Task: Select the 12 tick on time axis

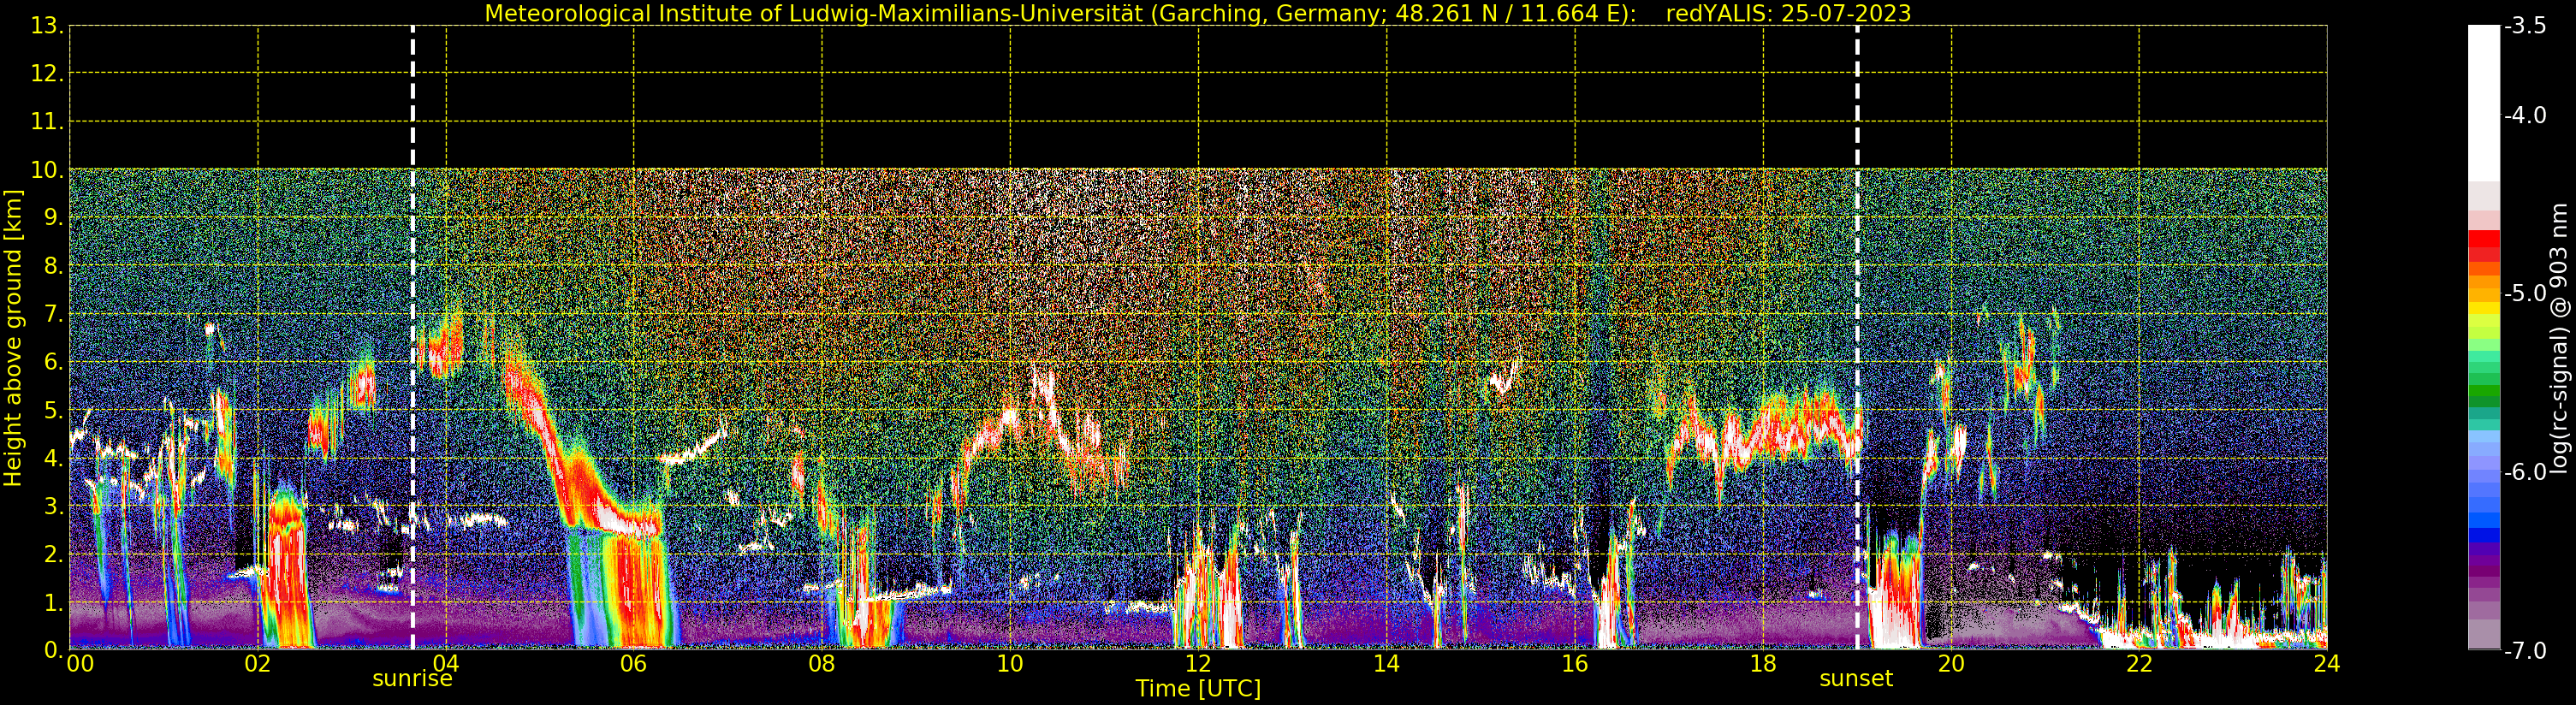Action: [1198, 663]
